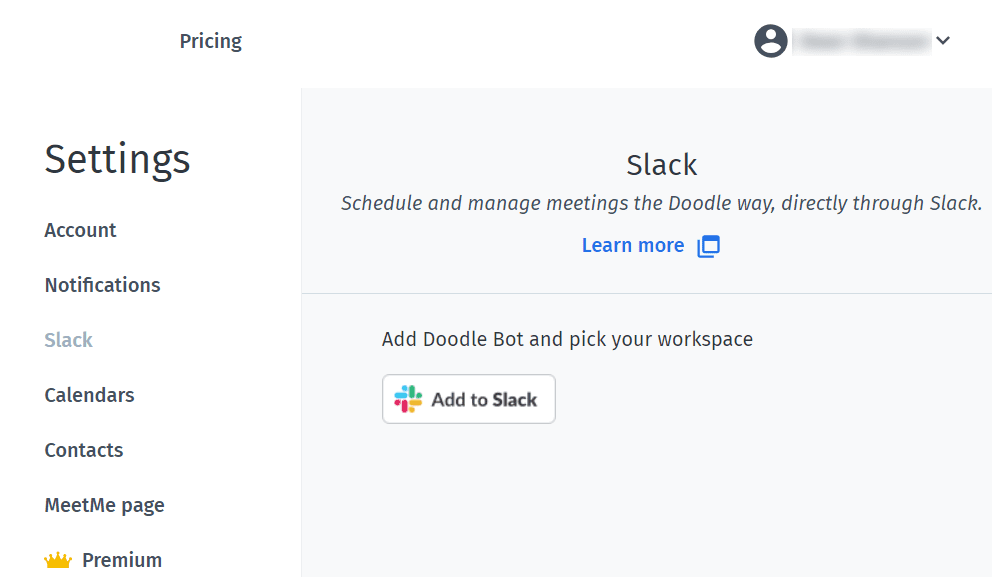Open Contacts settings
This screenshot has height=577, width=992.
84,450
